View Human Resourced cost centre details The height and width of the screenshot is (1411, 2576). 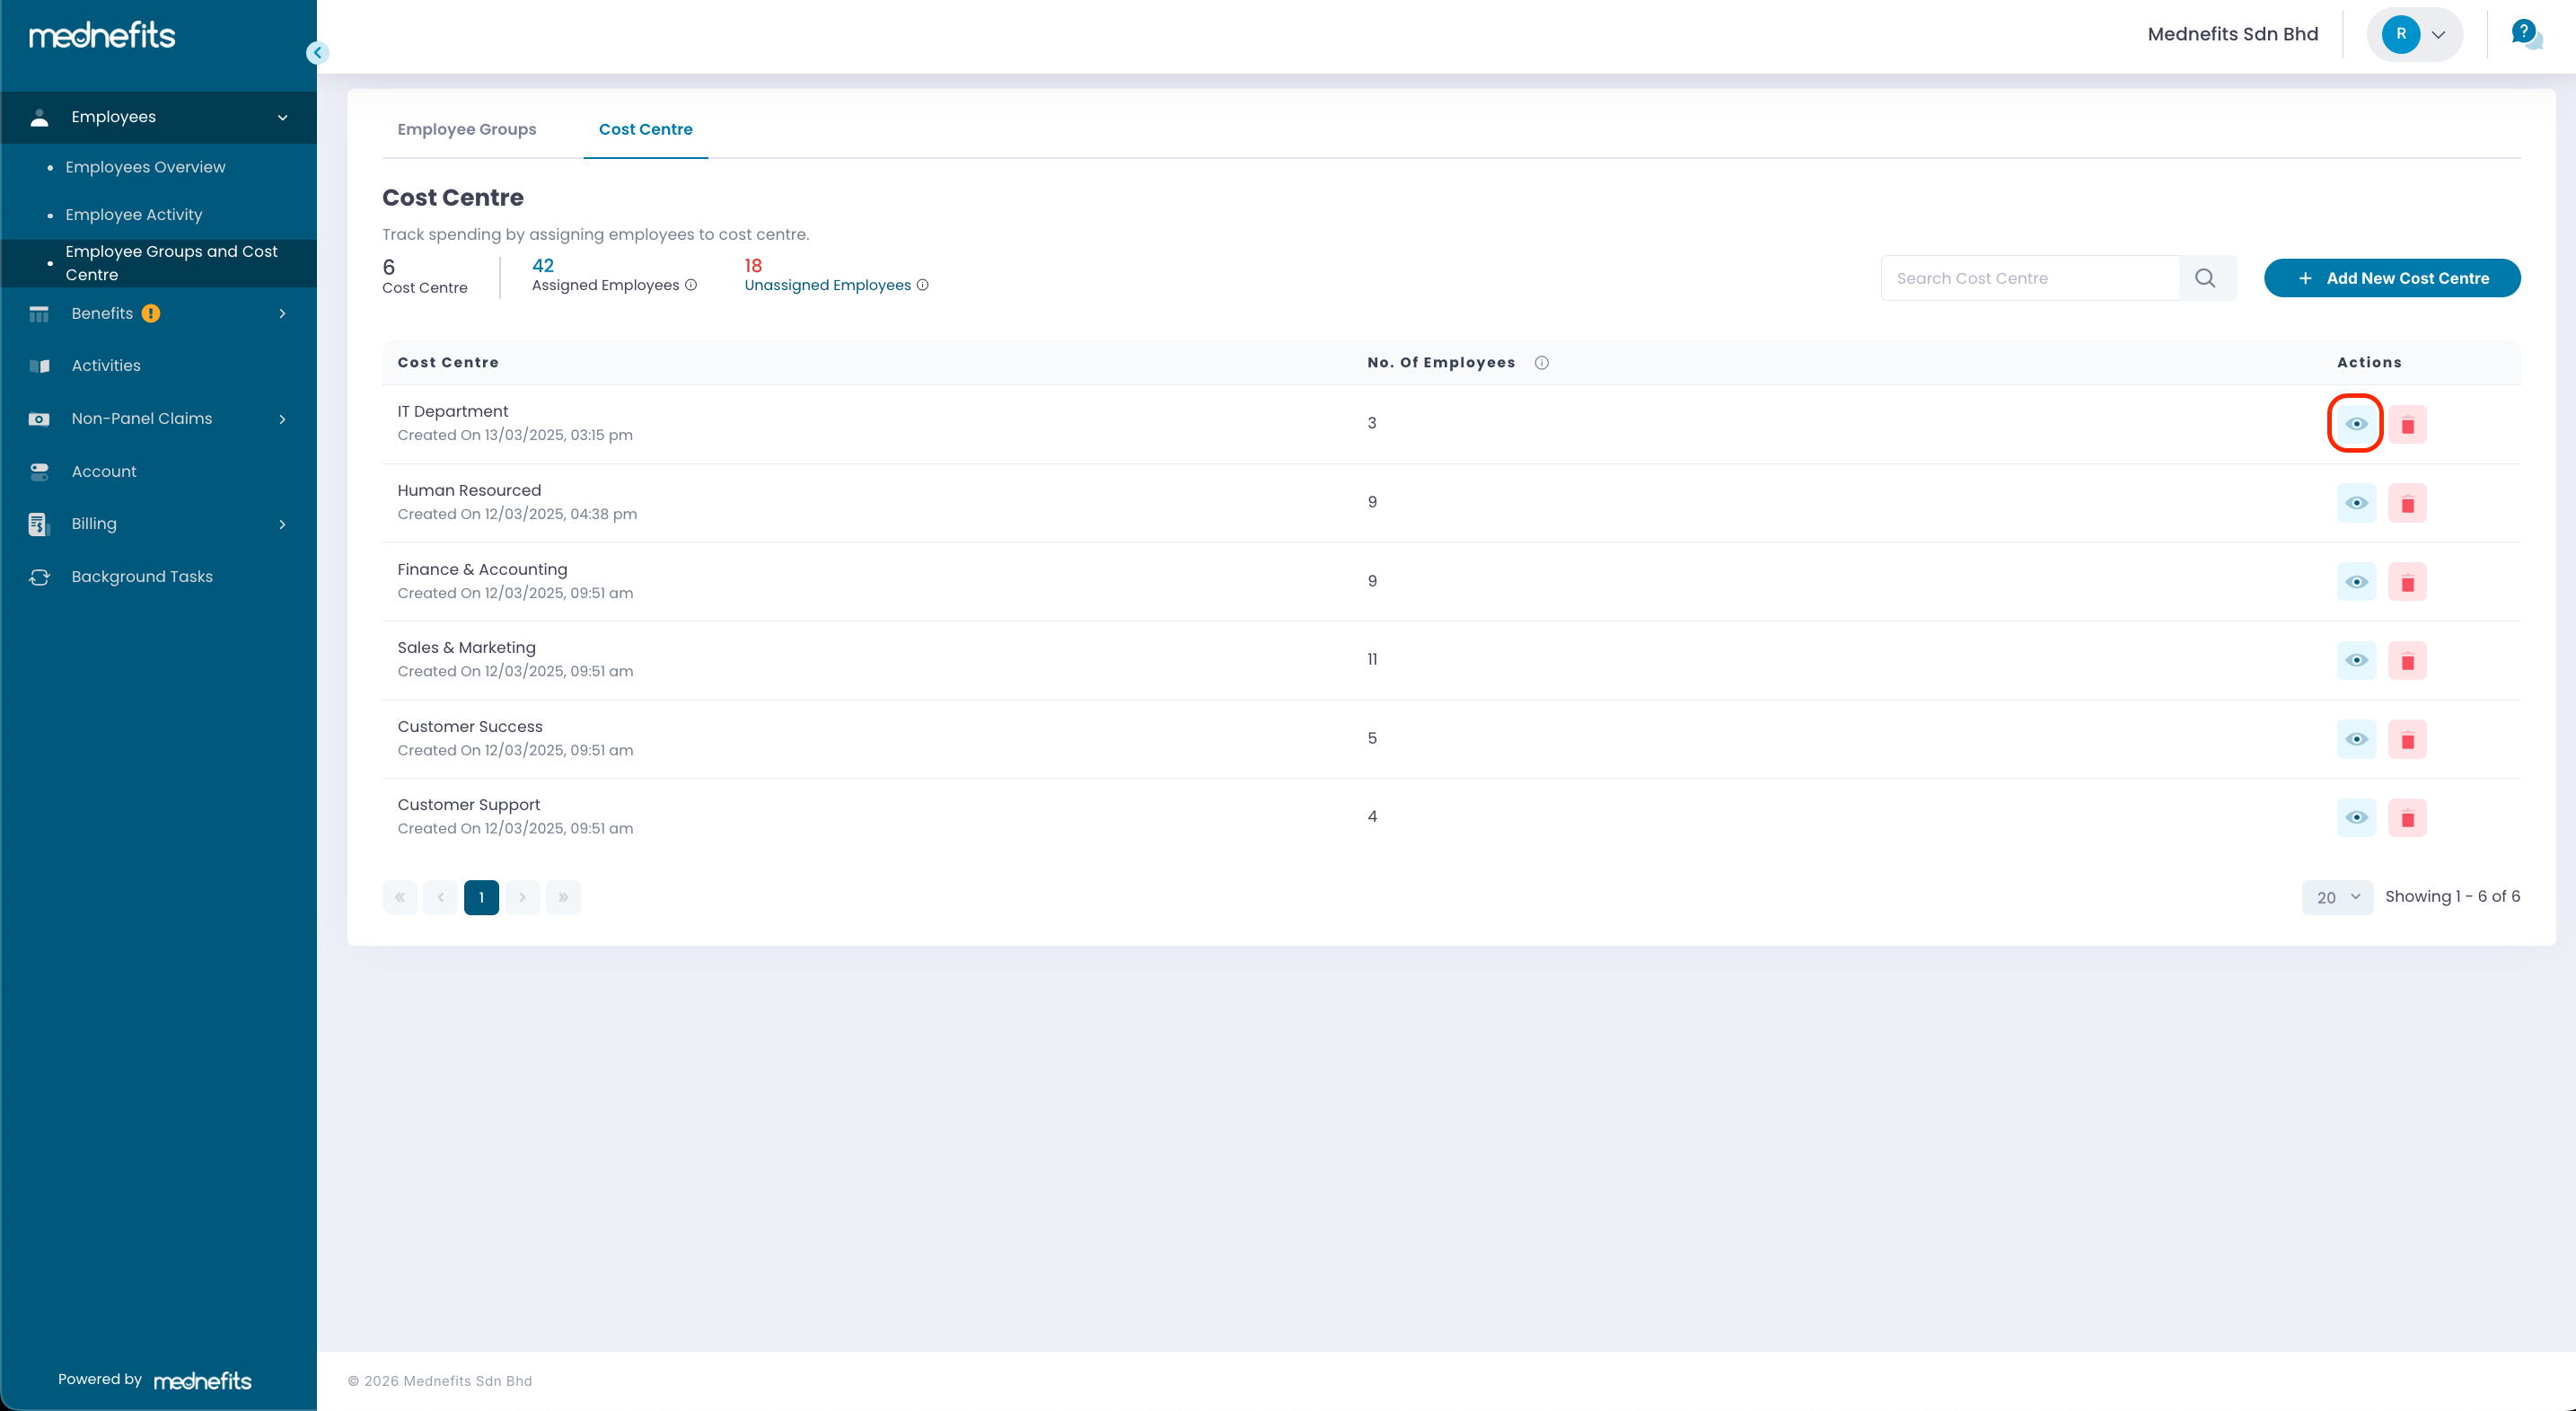tap(2356, 503)
